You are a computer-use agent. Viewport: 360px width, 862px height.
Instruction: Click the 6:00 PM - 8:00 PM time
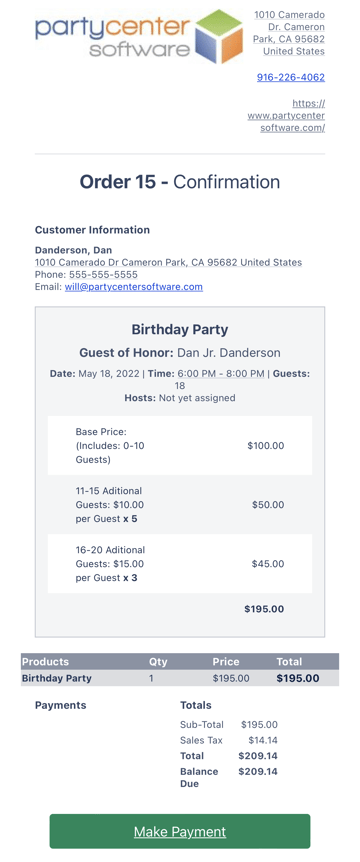click(x=220, y=374)
